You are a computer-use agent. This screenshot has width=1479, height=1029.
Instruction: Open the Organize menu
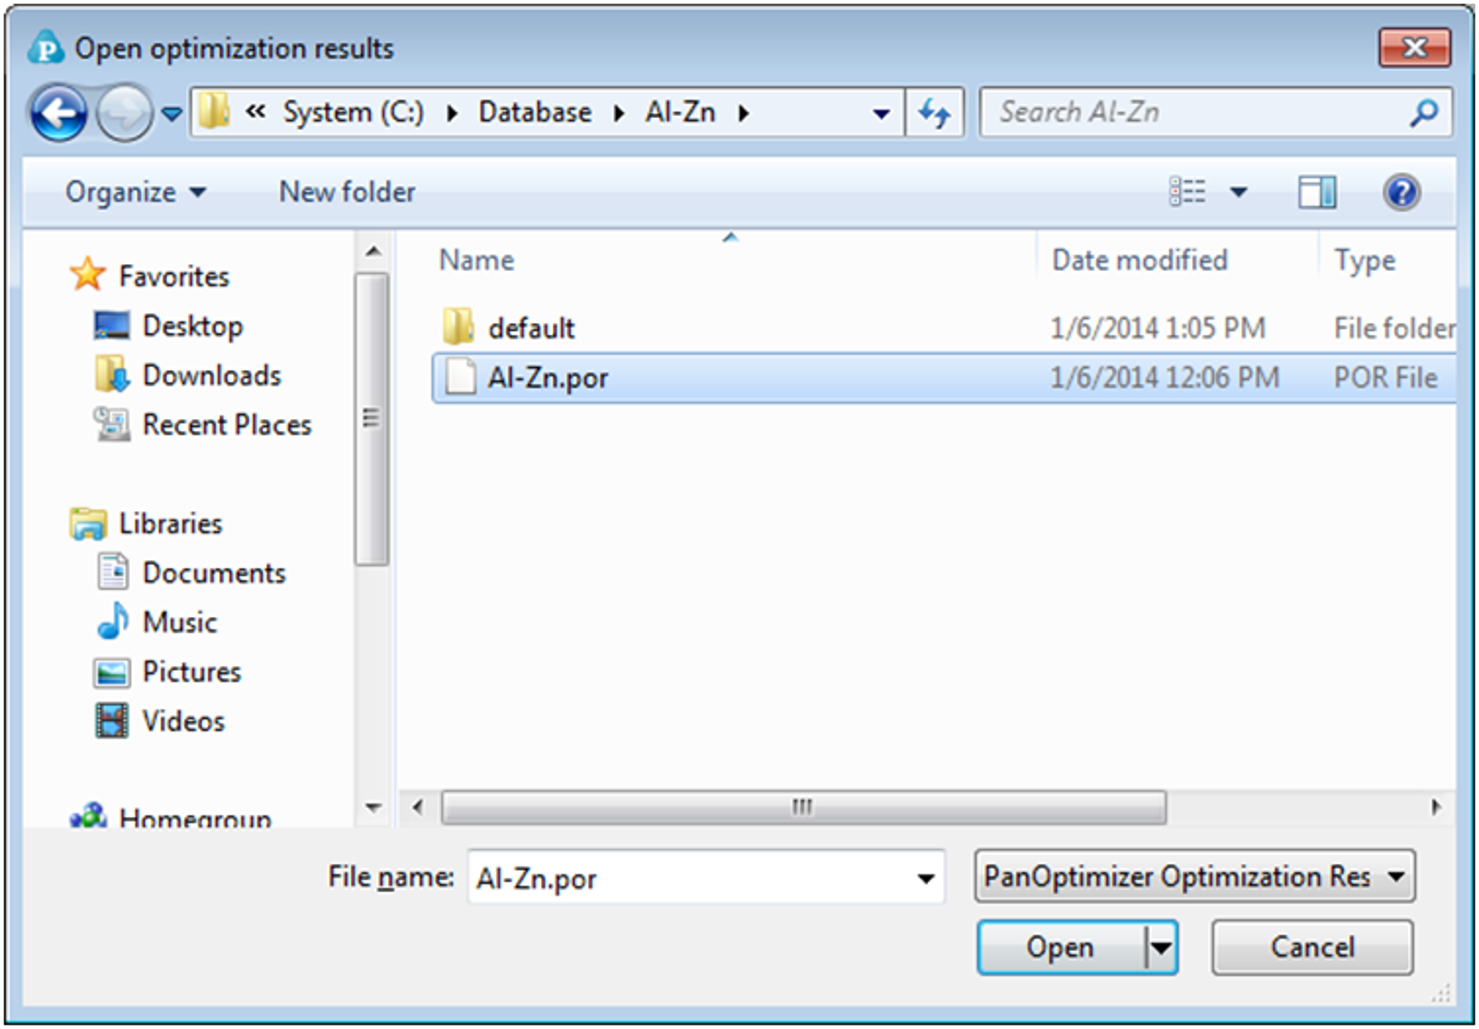point(135,192)
